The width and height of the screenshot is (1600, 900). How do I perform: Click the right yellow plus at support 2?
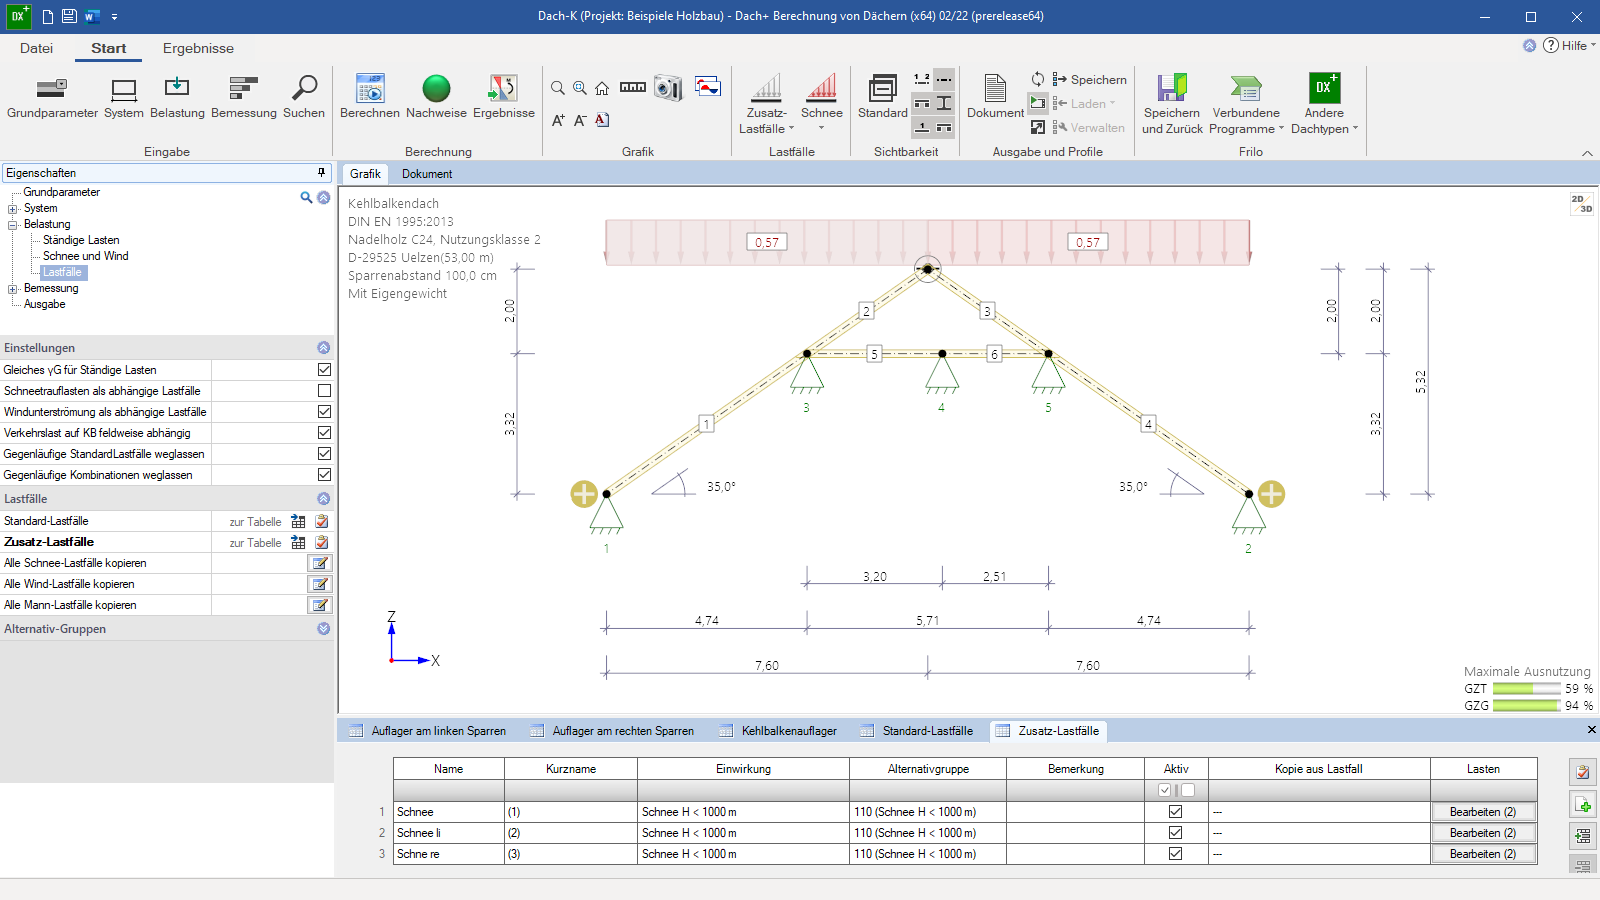click(1271, 494)
